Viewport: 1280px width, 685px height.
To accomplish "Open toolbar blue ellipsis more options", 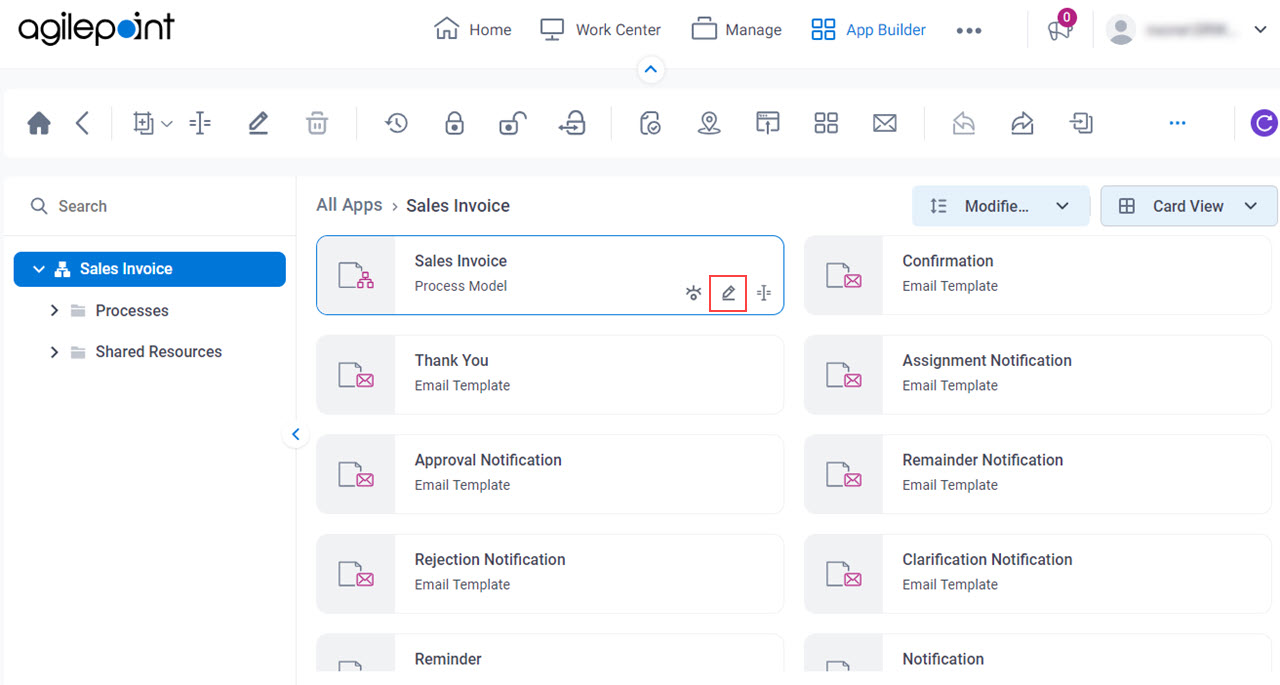I will coord(1177,123).
